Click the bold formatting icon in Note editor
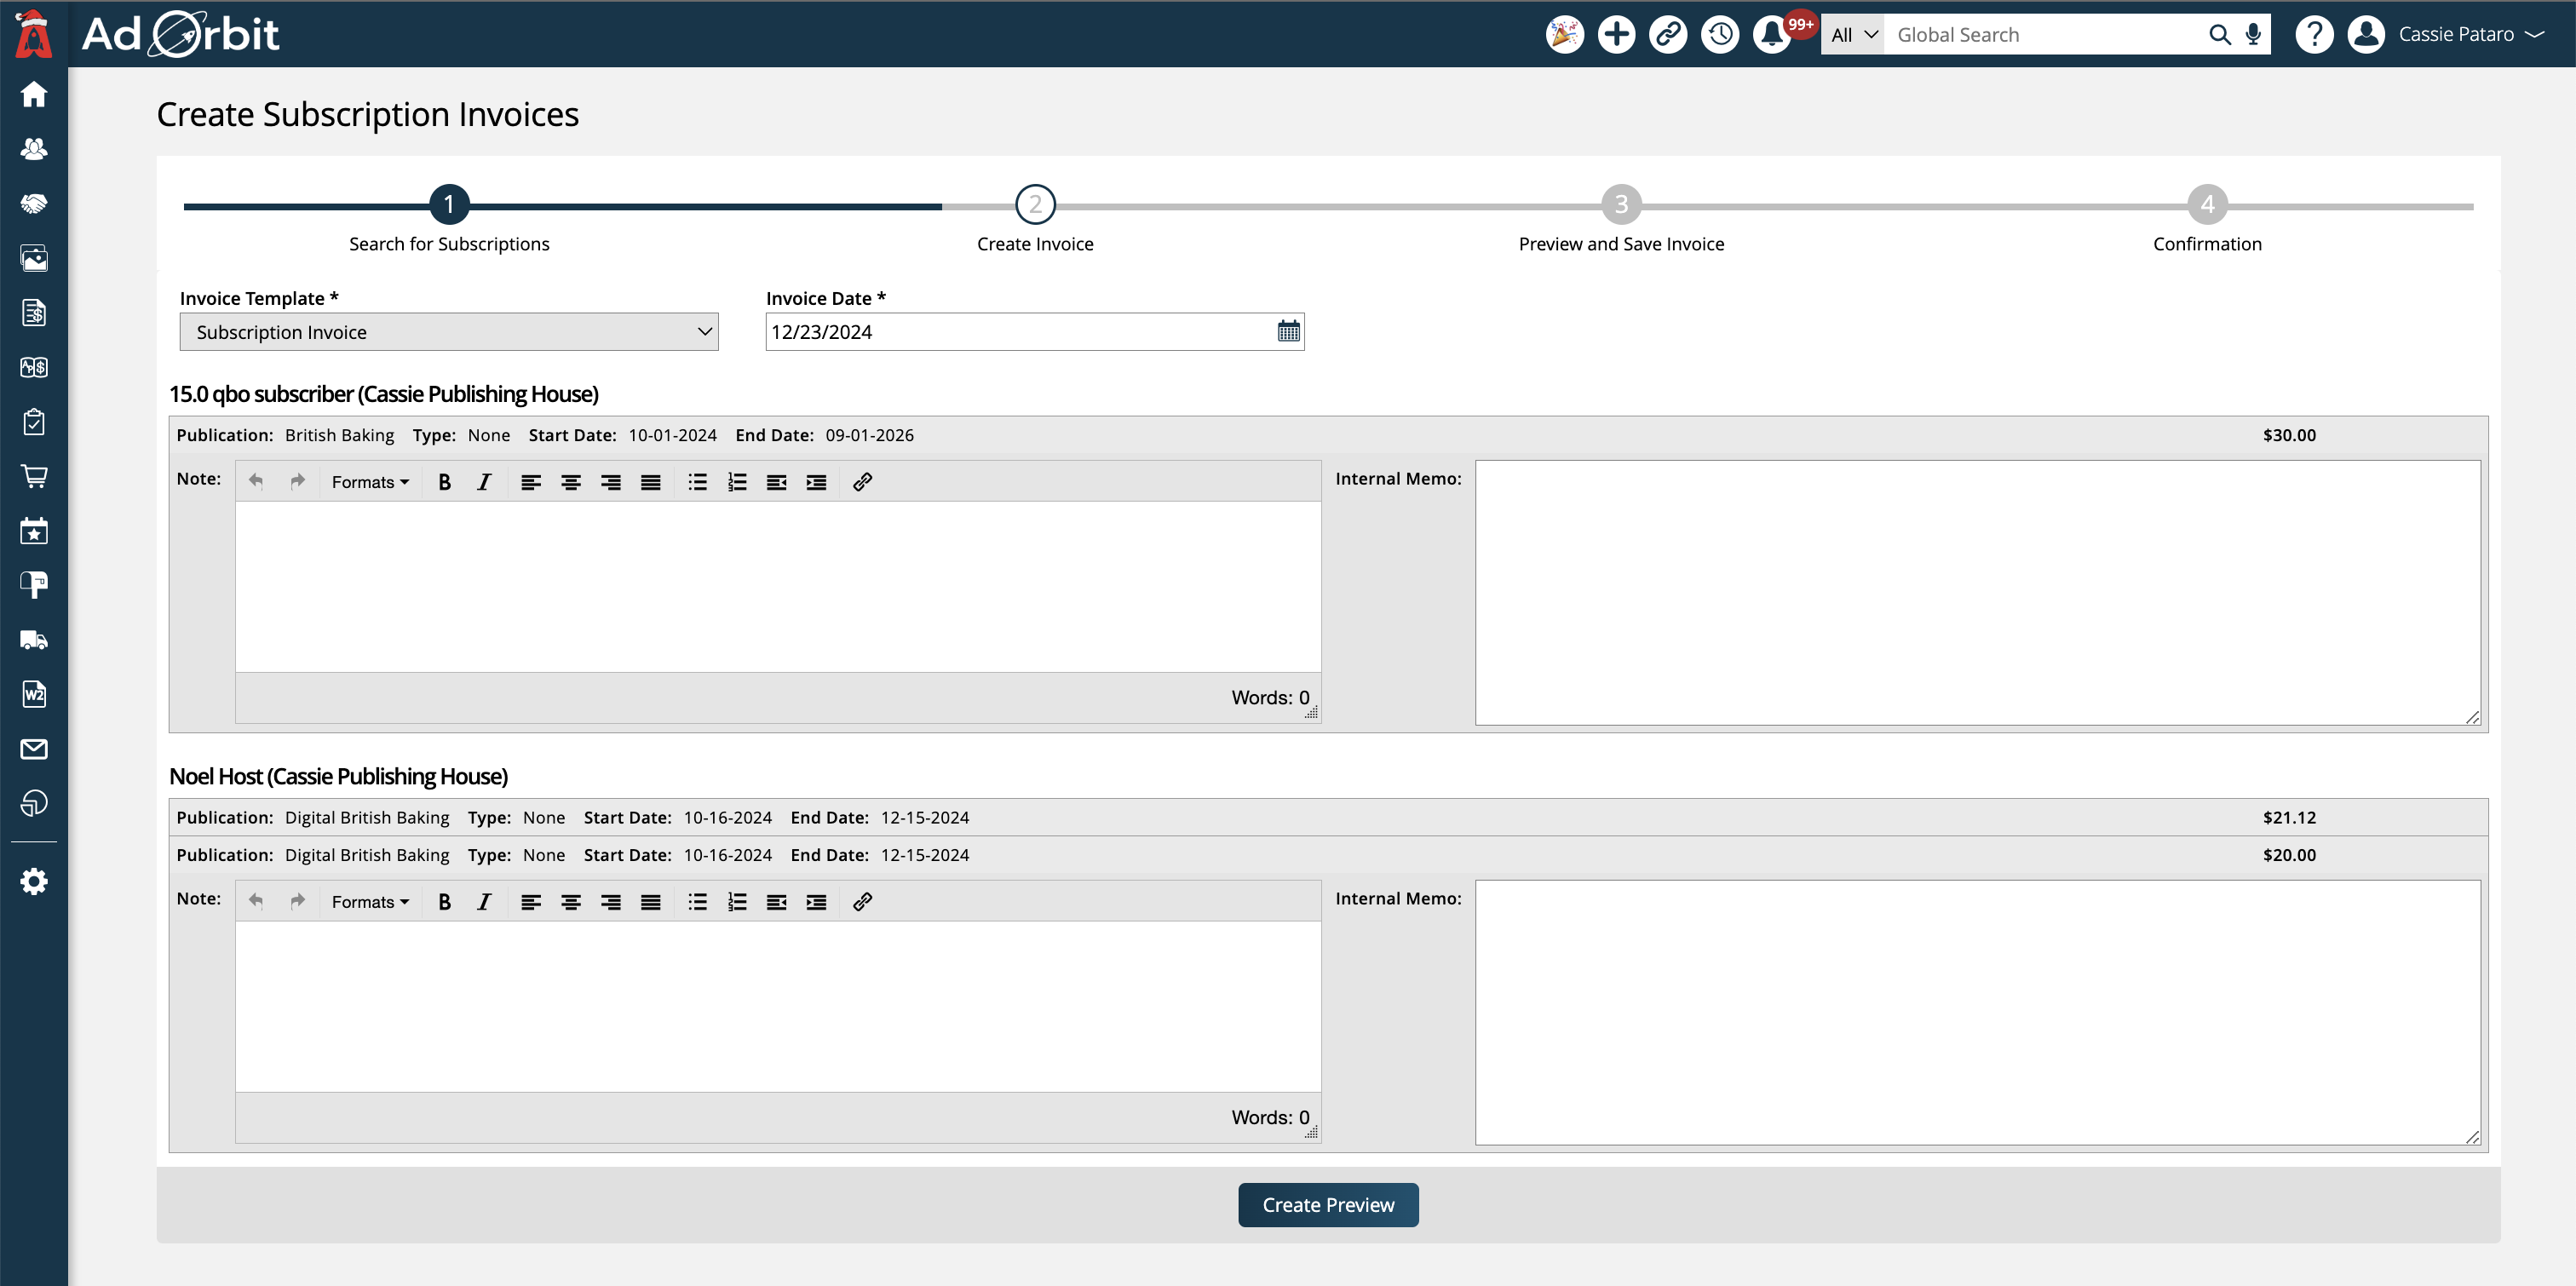 click(444, 481)
